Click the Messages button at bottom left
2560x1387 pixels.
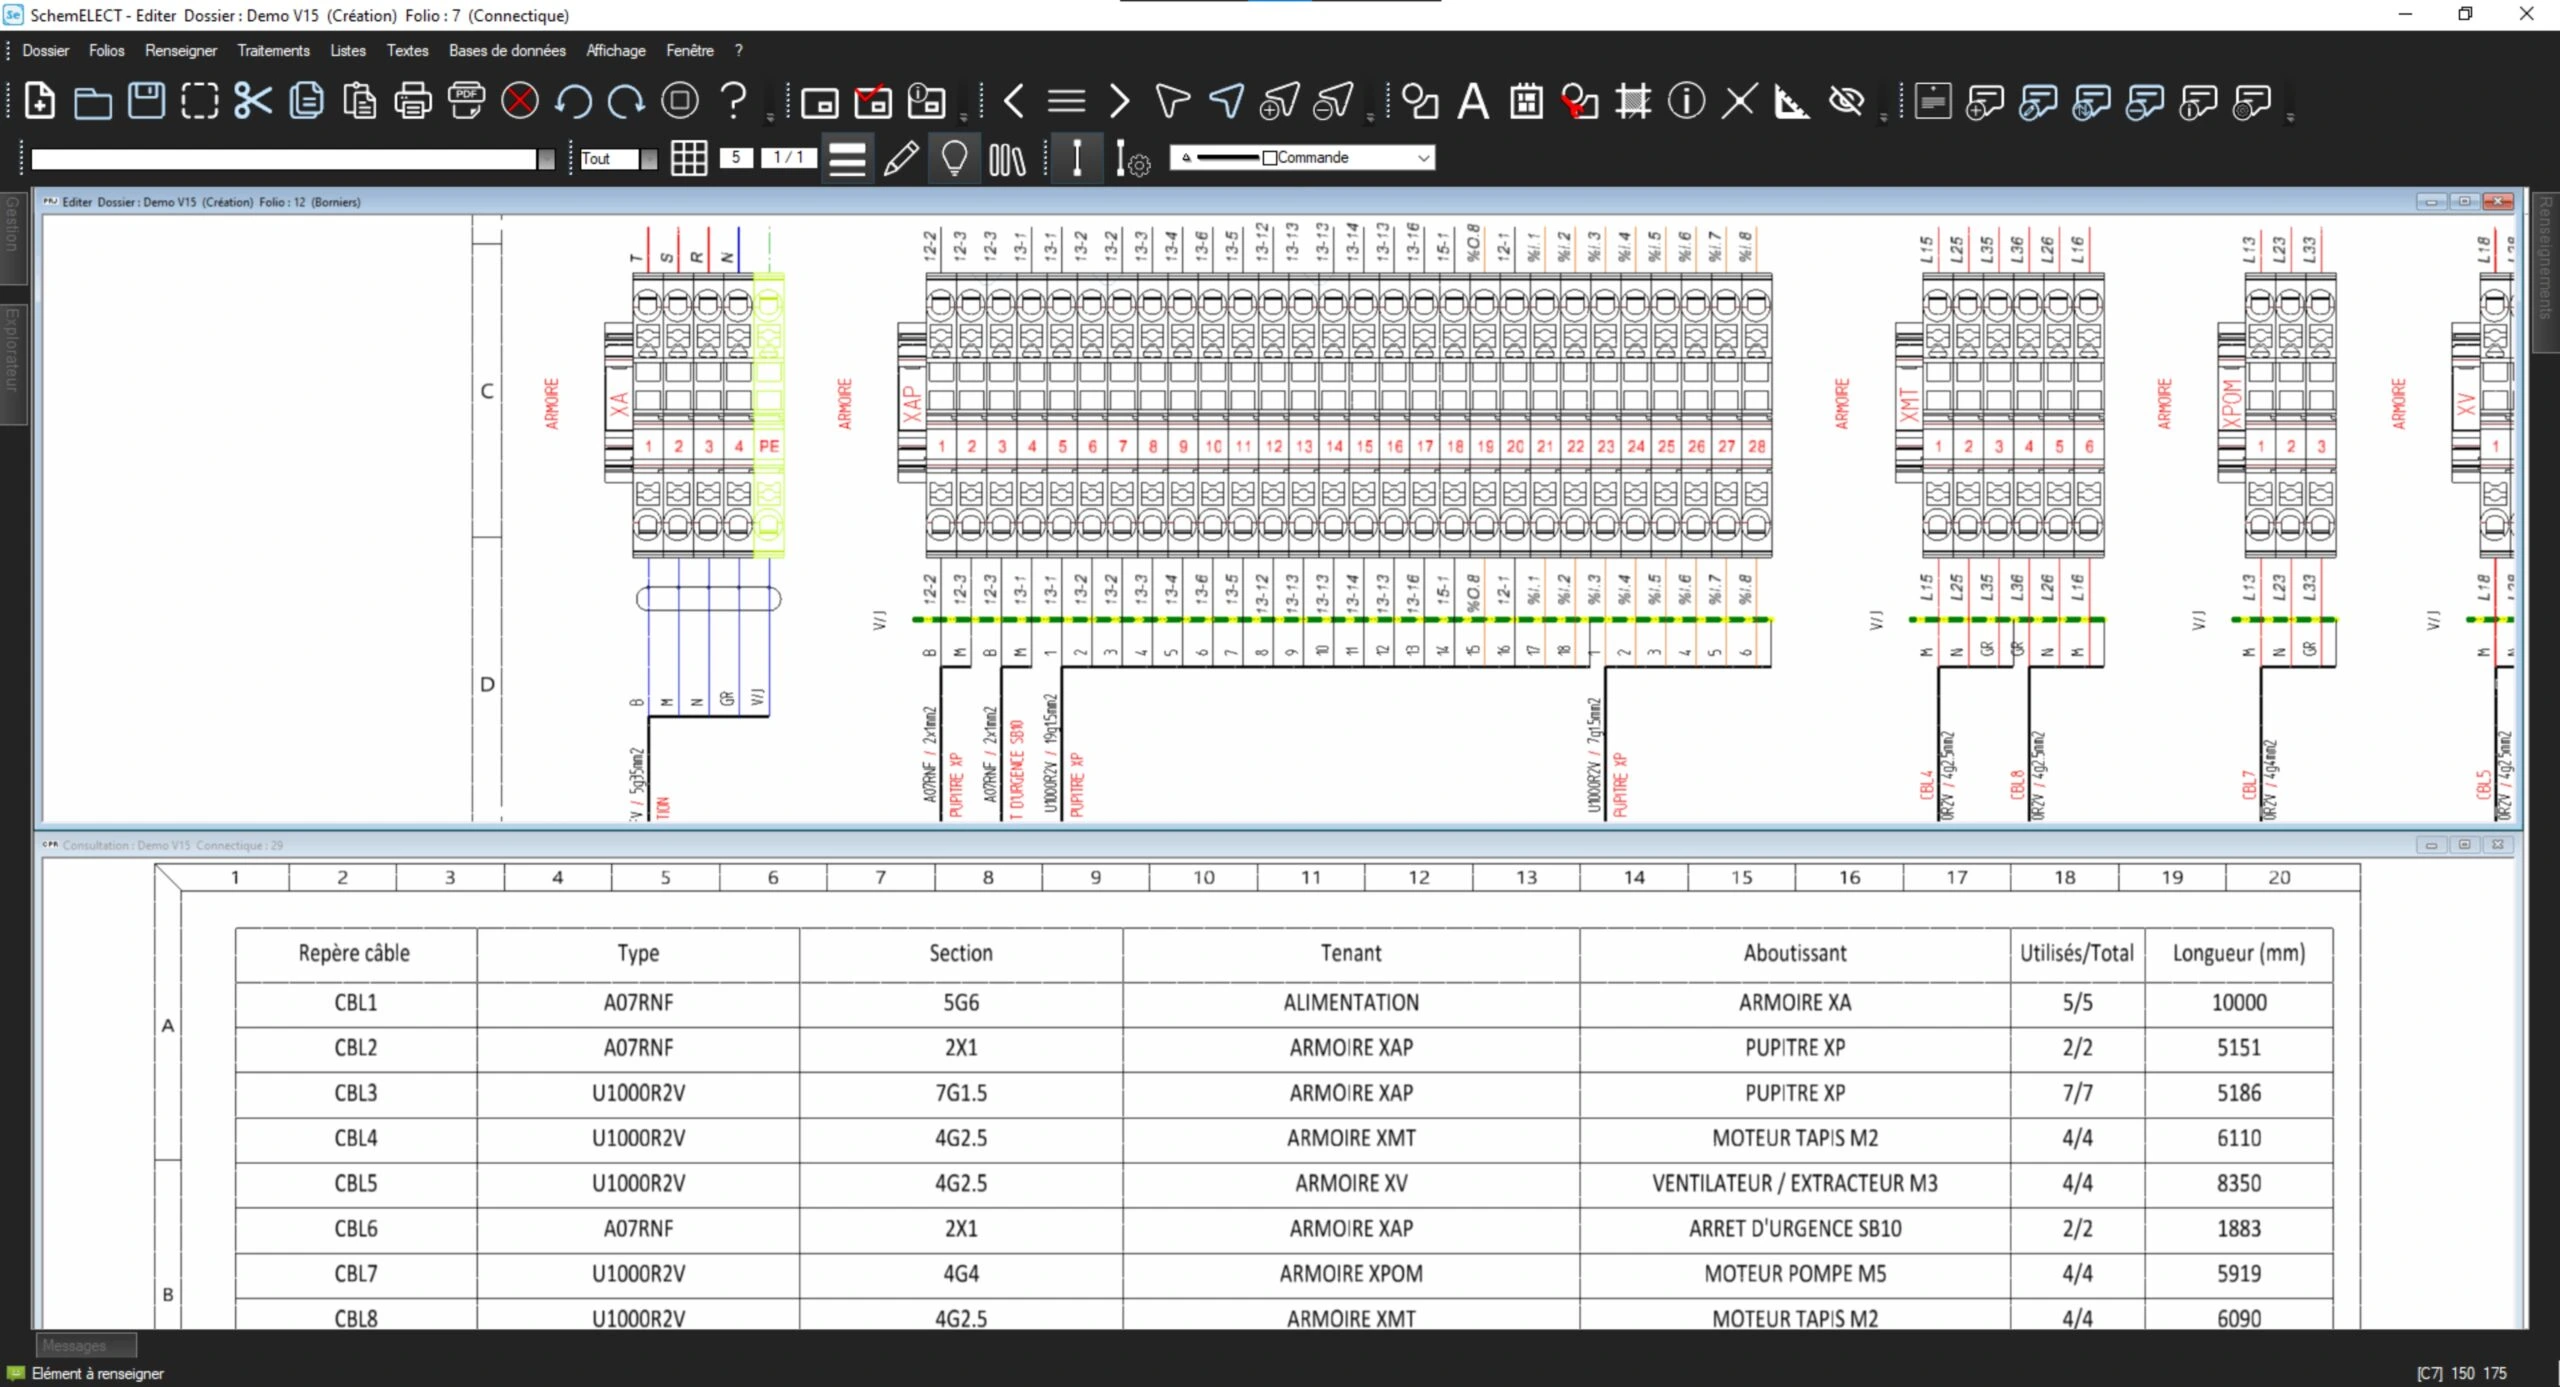pyautogui.click(x=85, y=1345)
